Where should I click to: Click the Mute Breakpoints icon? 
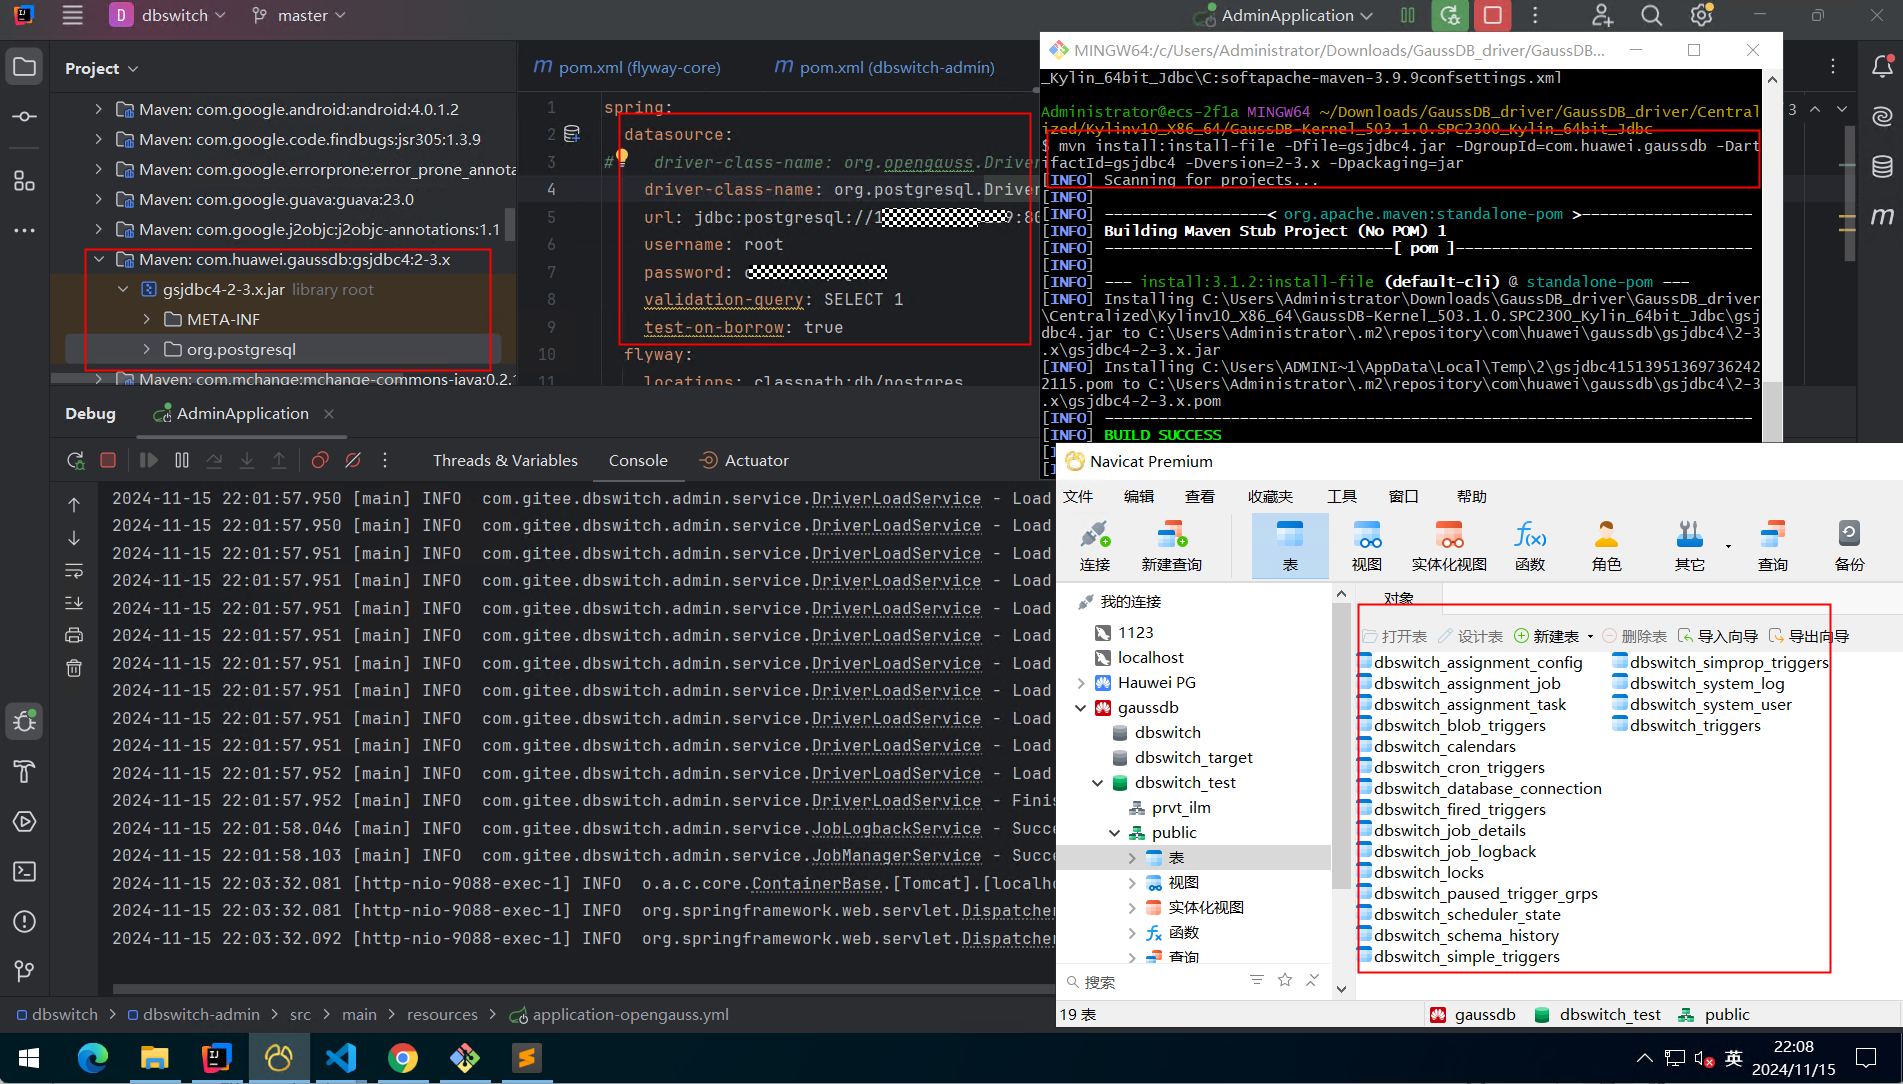click(x=353, y=460)
